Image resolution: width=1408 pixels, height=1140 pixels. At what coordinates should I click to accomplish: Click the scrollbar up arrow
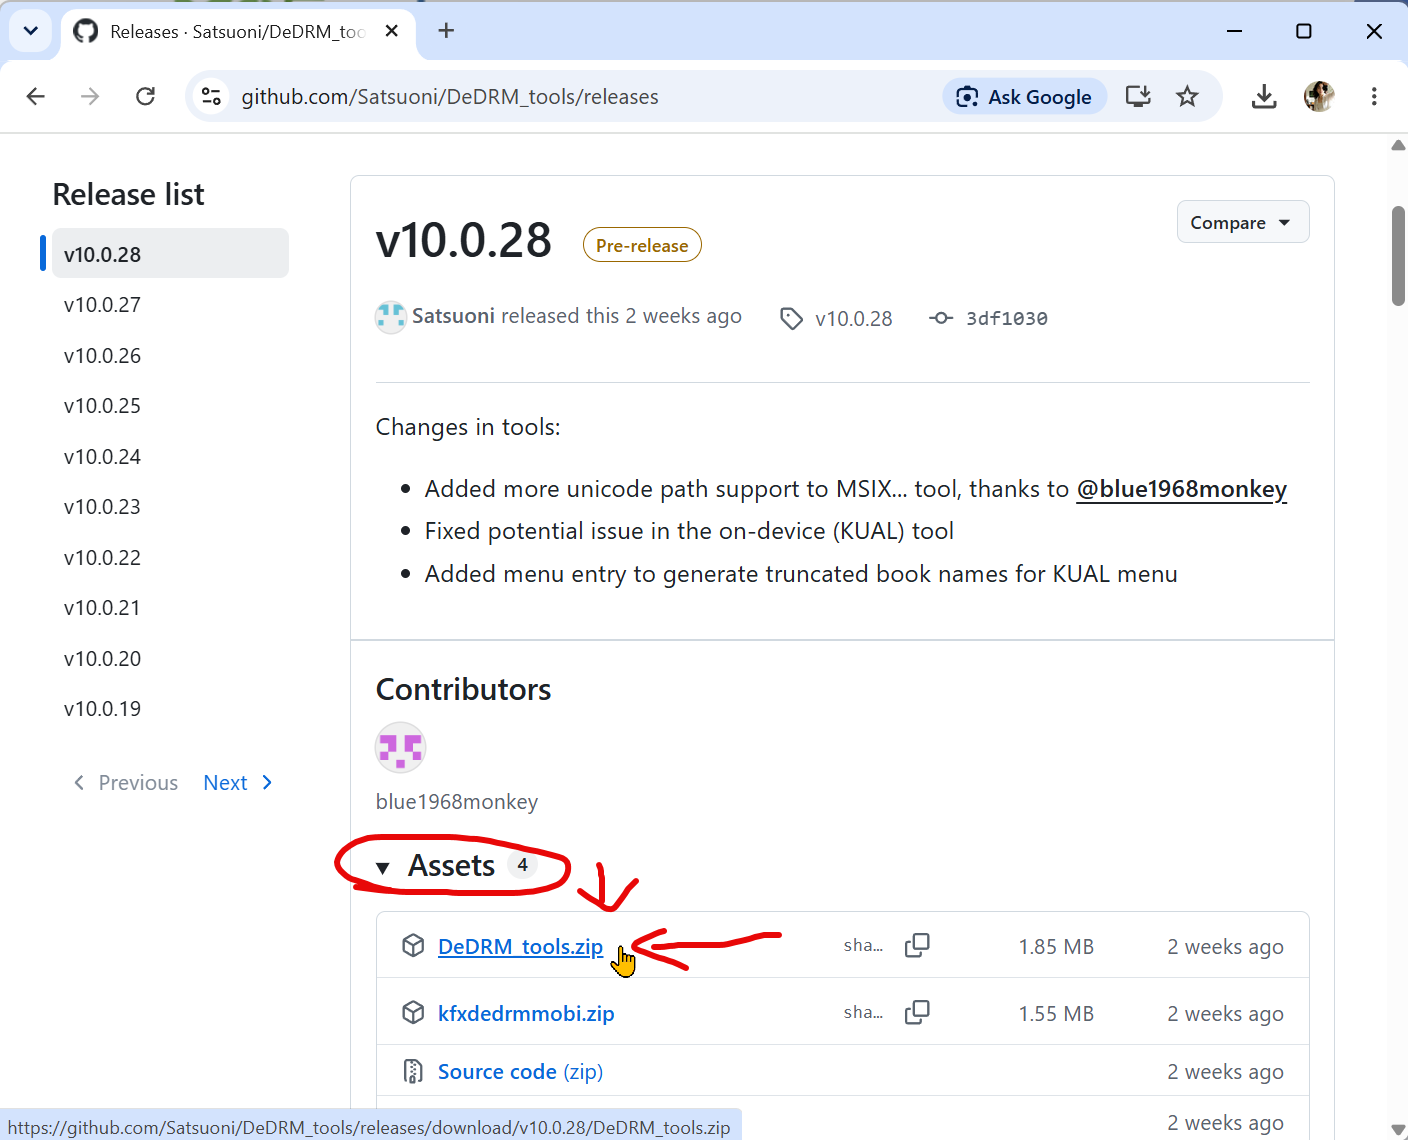(x=1398, y=145)
